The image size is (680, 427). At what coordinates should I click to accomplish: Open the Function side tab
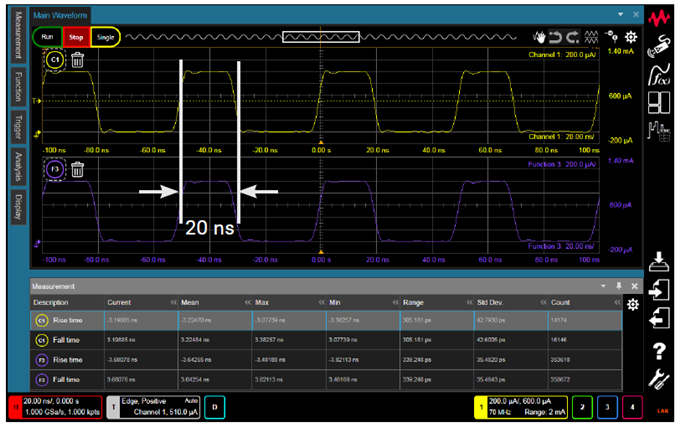(18, 87)
